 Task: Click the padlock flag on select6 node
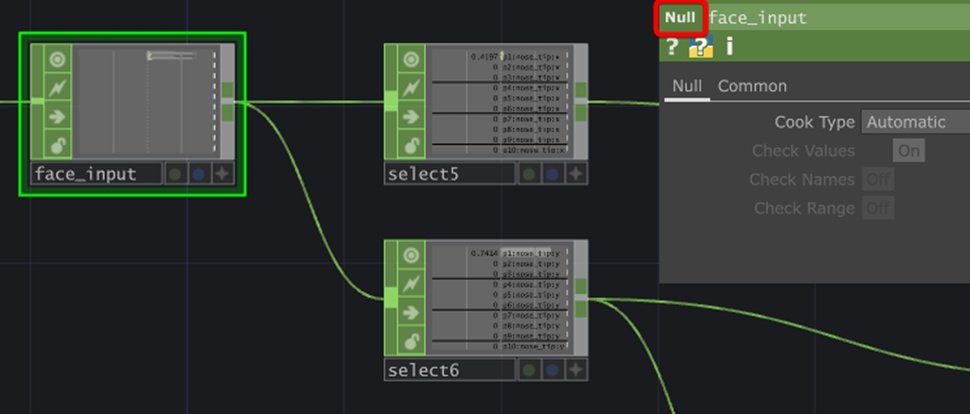pyautogui.click(x=410, y=341)
